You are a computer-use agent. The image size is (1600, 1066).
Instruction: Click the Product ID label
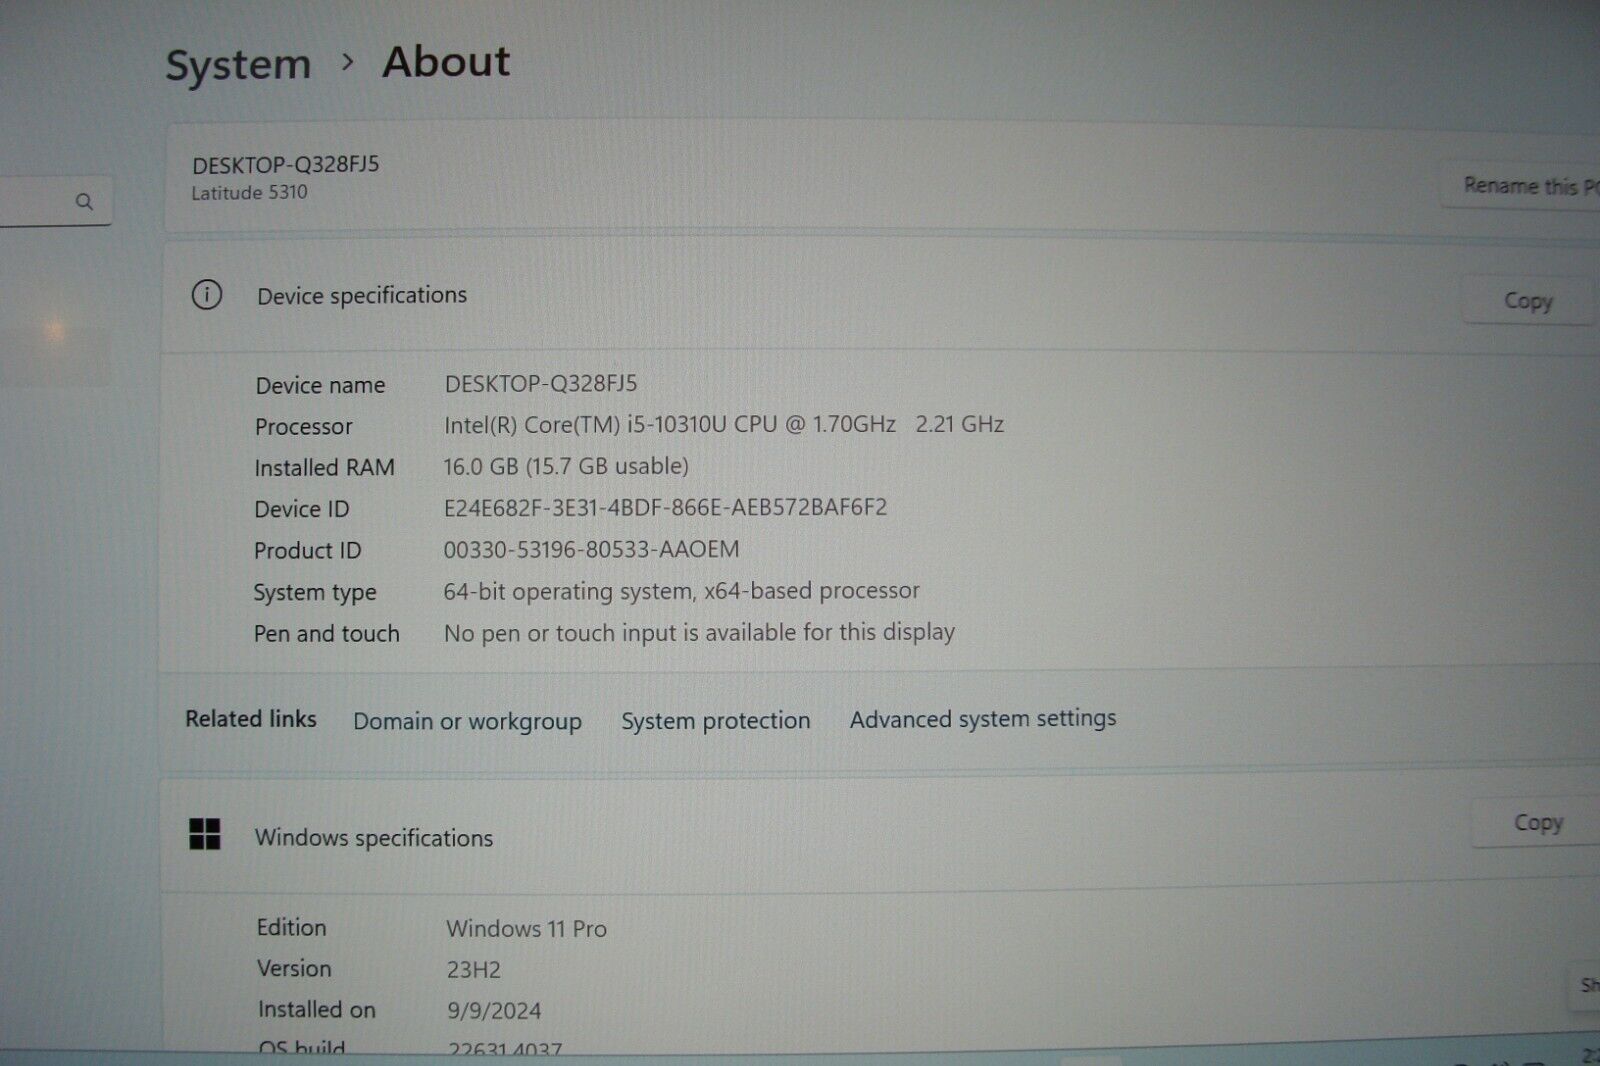pos(307,551)
